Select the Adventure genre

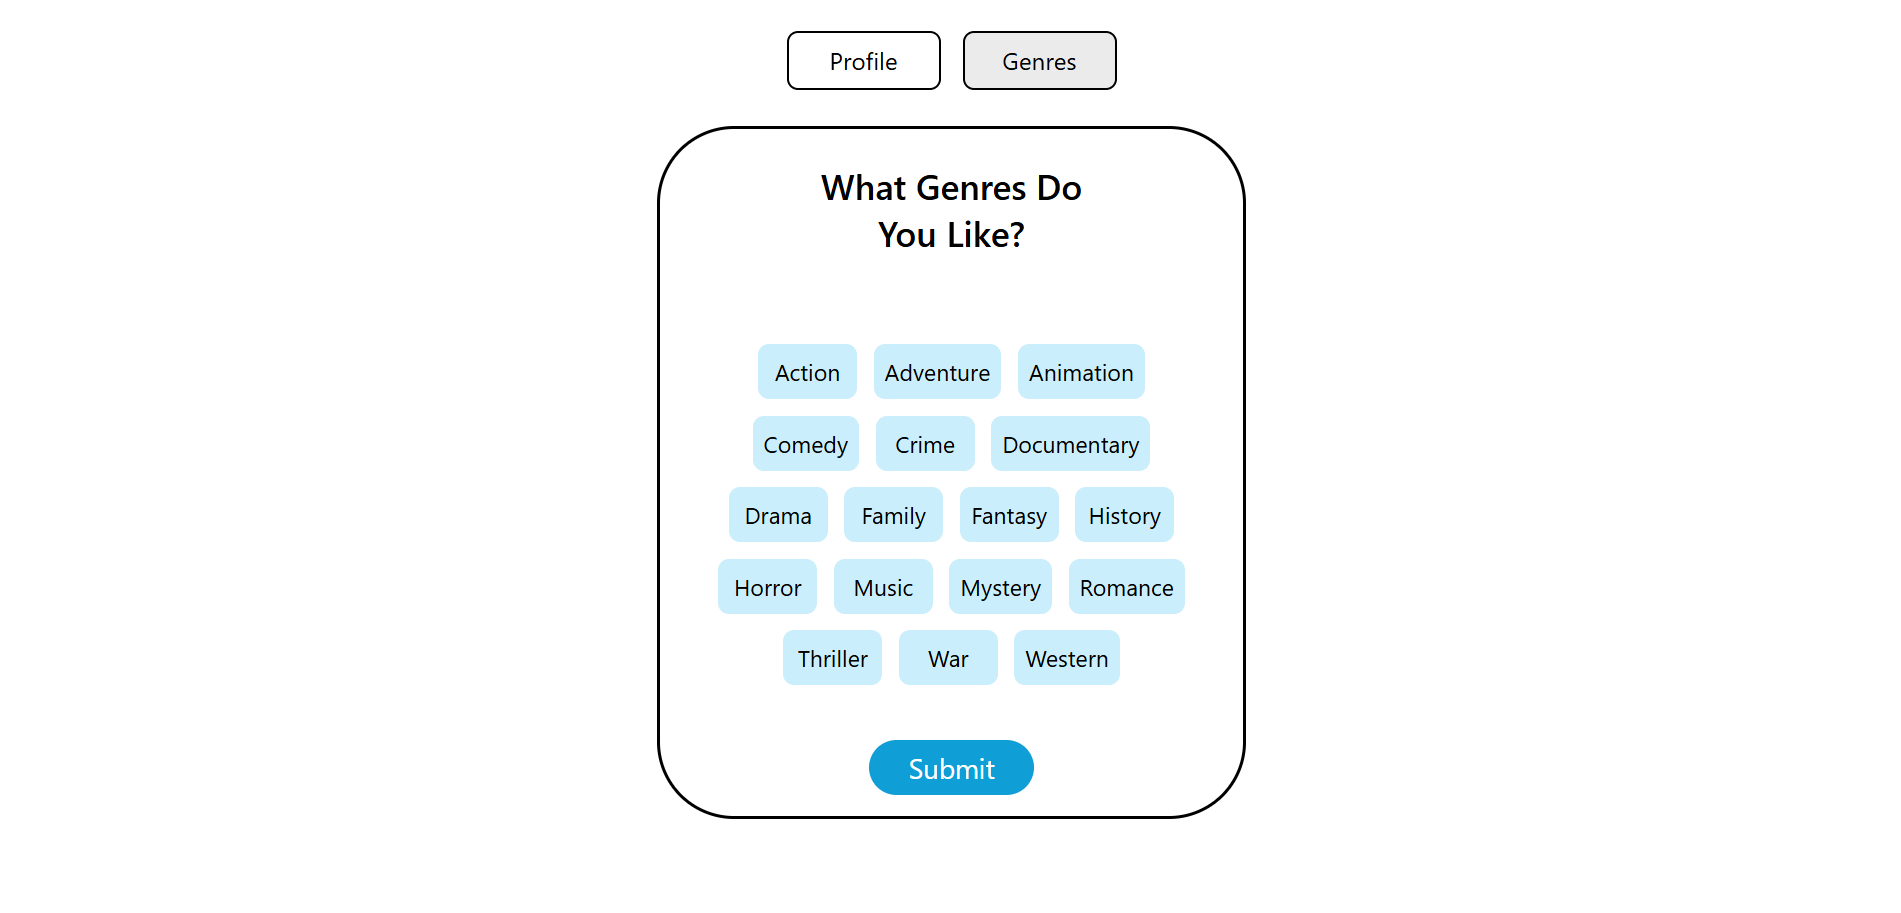coord(937,372)
